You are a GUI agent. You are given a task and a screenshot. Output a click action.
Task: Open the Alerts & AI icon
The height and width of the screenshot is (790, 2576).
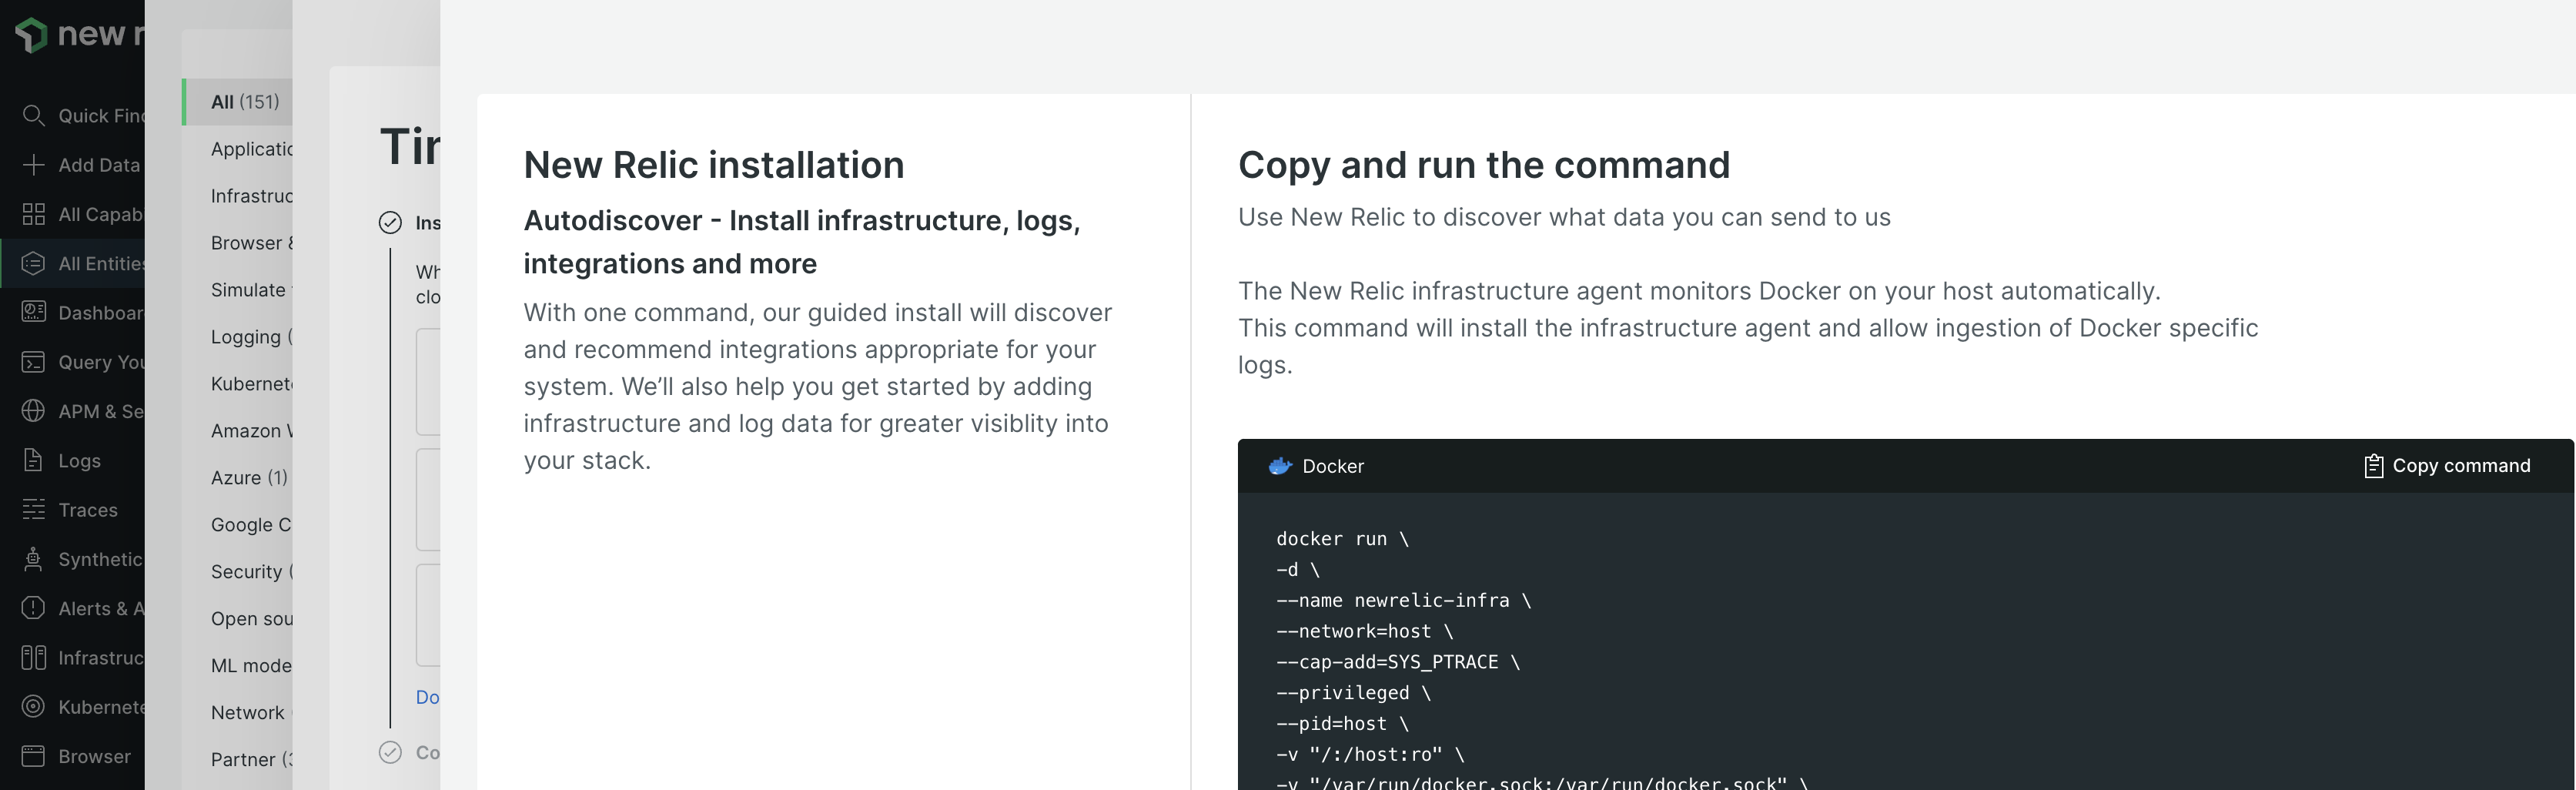coord(33,608)
